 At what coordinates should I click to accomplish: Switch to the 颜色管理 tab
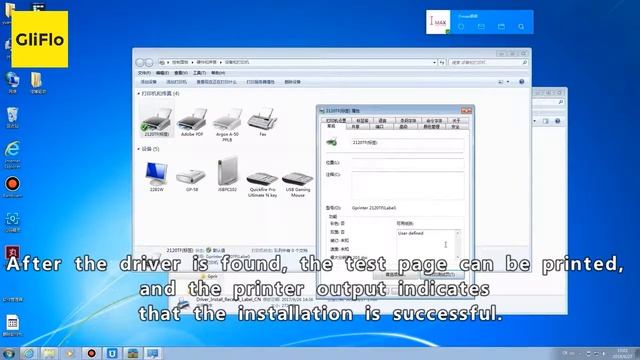(x=431, y=127)
